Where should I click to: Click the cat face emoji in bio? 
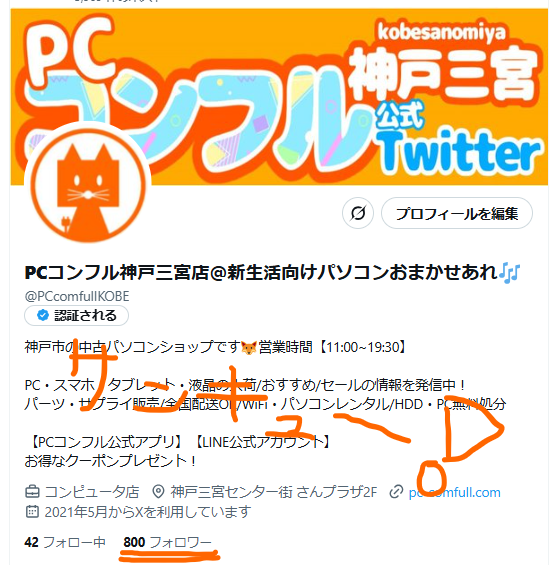pyautogui.click(x=249, y=348)
